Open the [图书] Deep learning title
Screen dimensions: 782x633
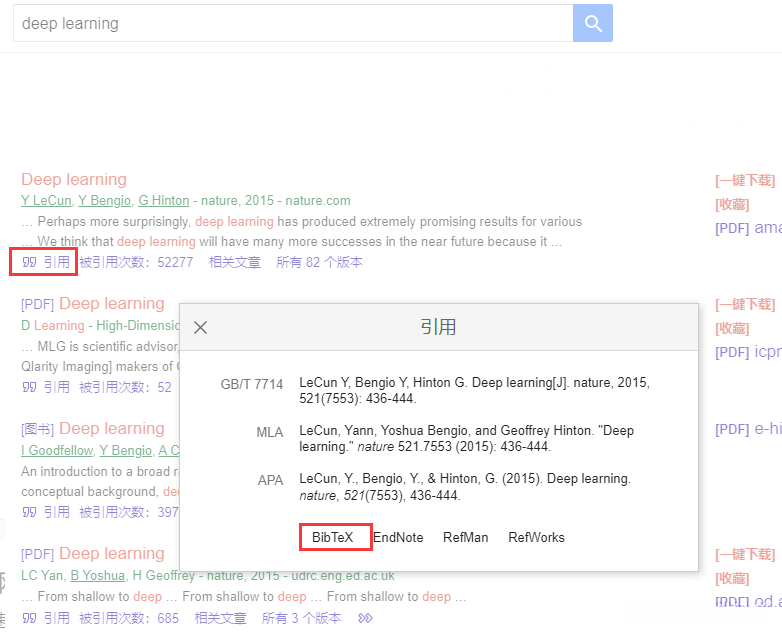93,428
